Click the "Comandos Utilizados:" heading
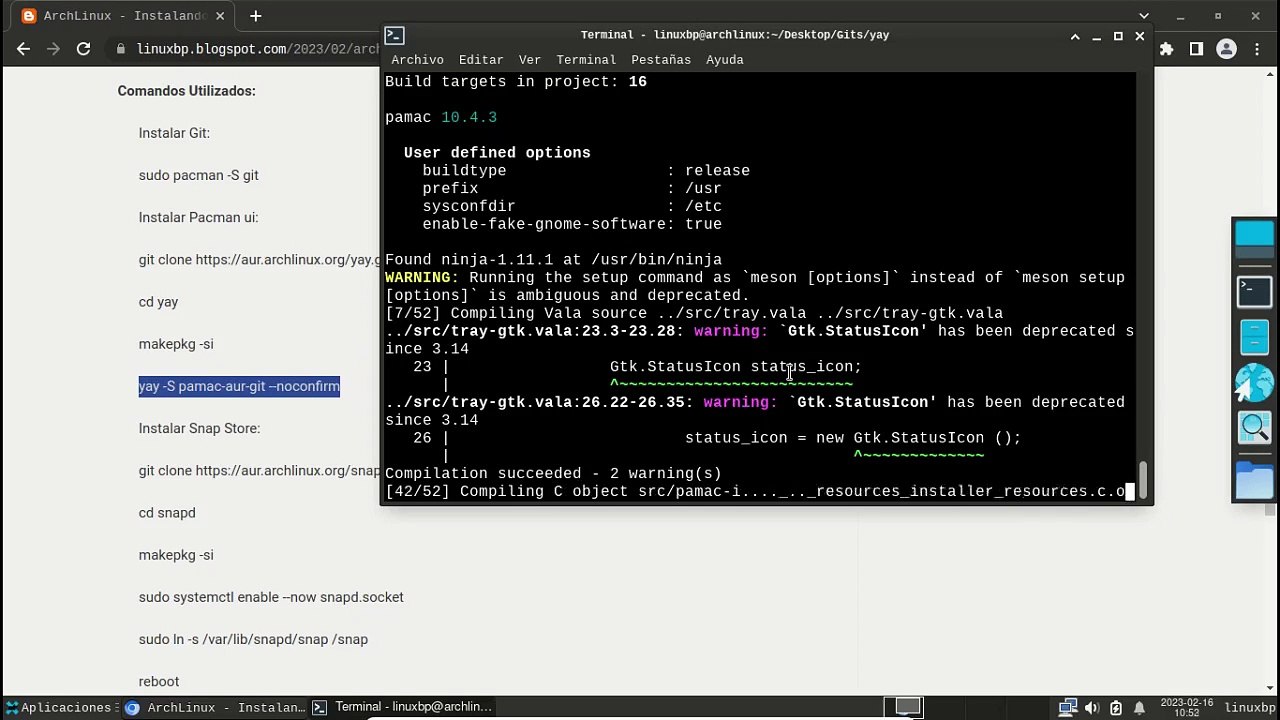 coord(186,91)
